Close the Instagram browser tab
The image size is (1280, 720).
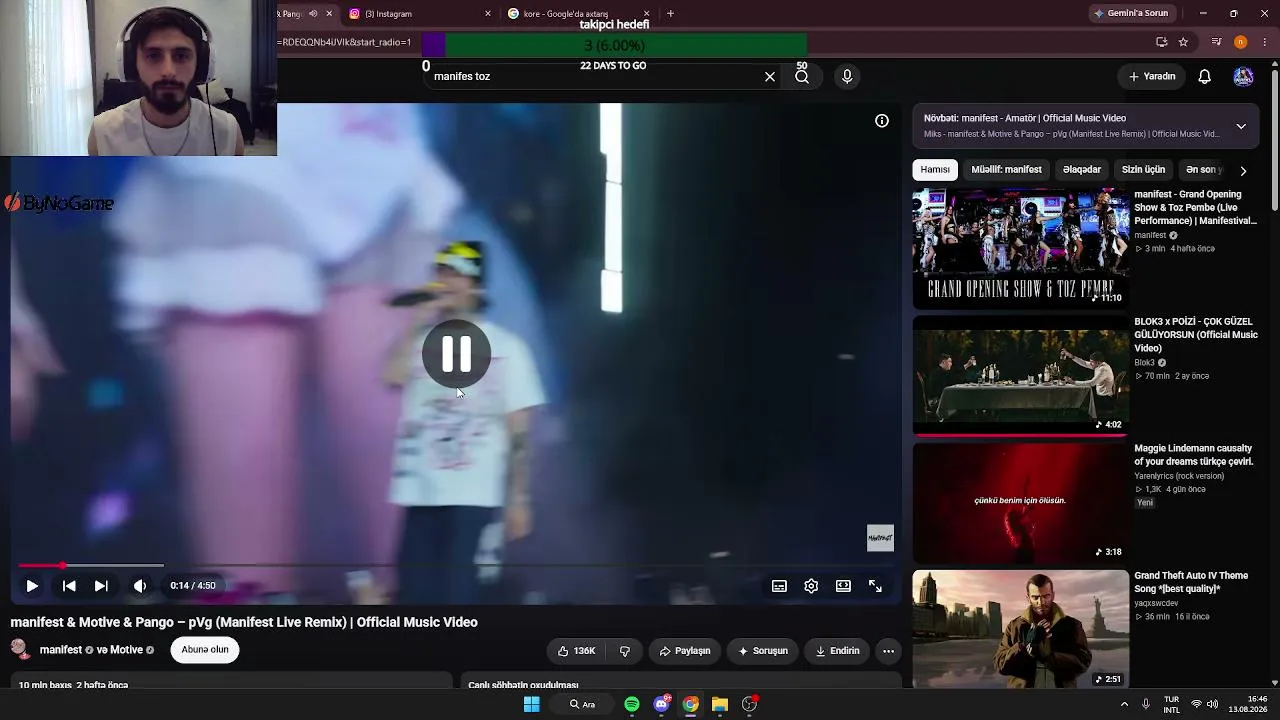click(x=488, y=14)
